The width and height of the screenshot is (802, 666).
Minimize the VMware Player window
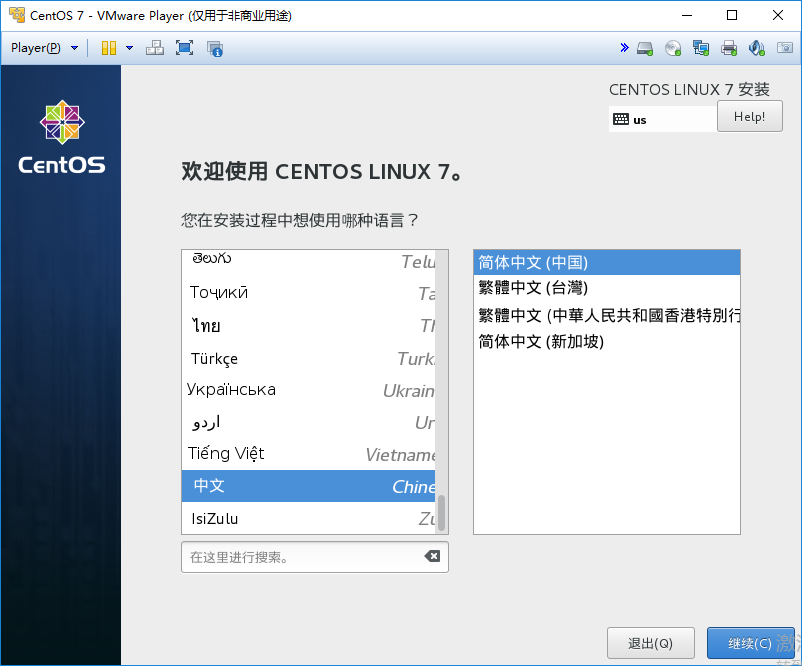[687, 15]
